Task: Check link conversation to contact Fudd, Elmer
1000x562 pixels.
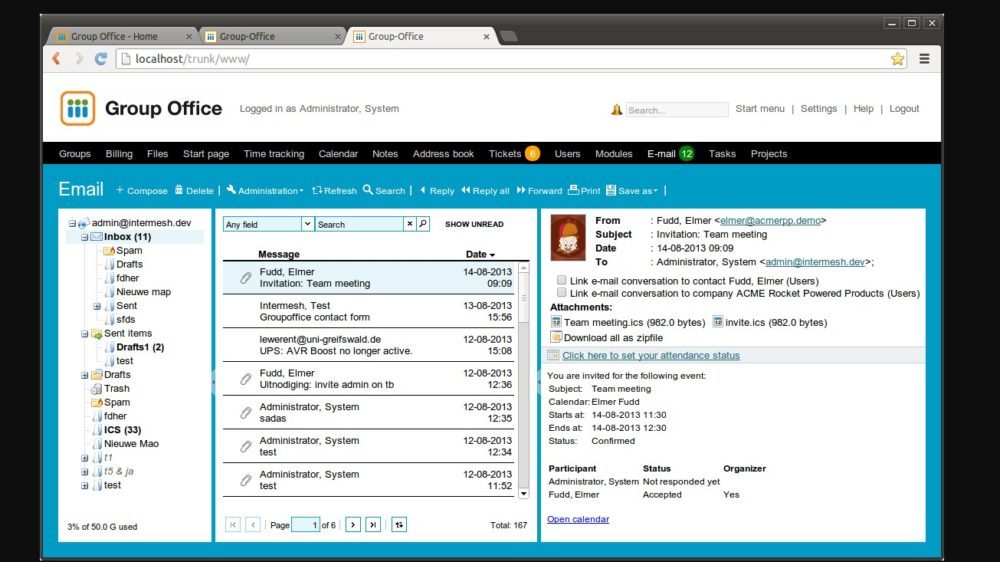Action: (561, 280)
